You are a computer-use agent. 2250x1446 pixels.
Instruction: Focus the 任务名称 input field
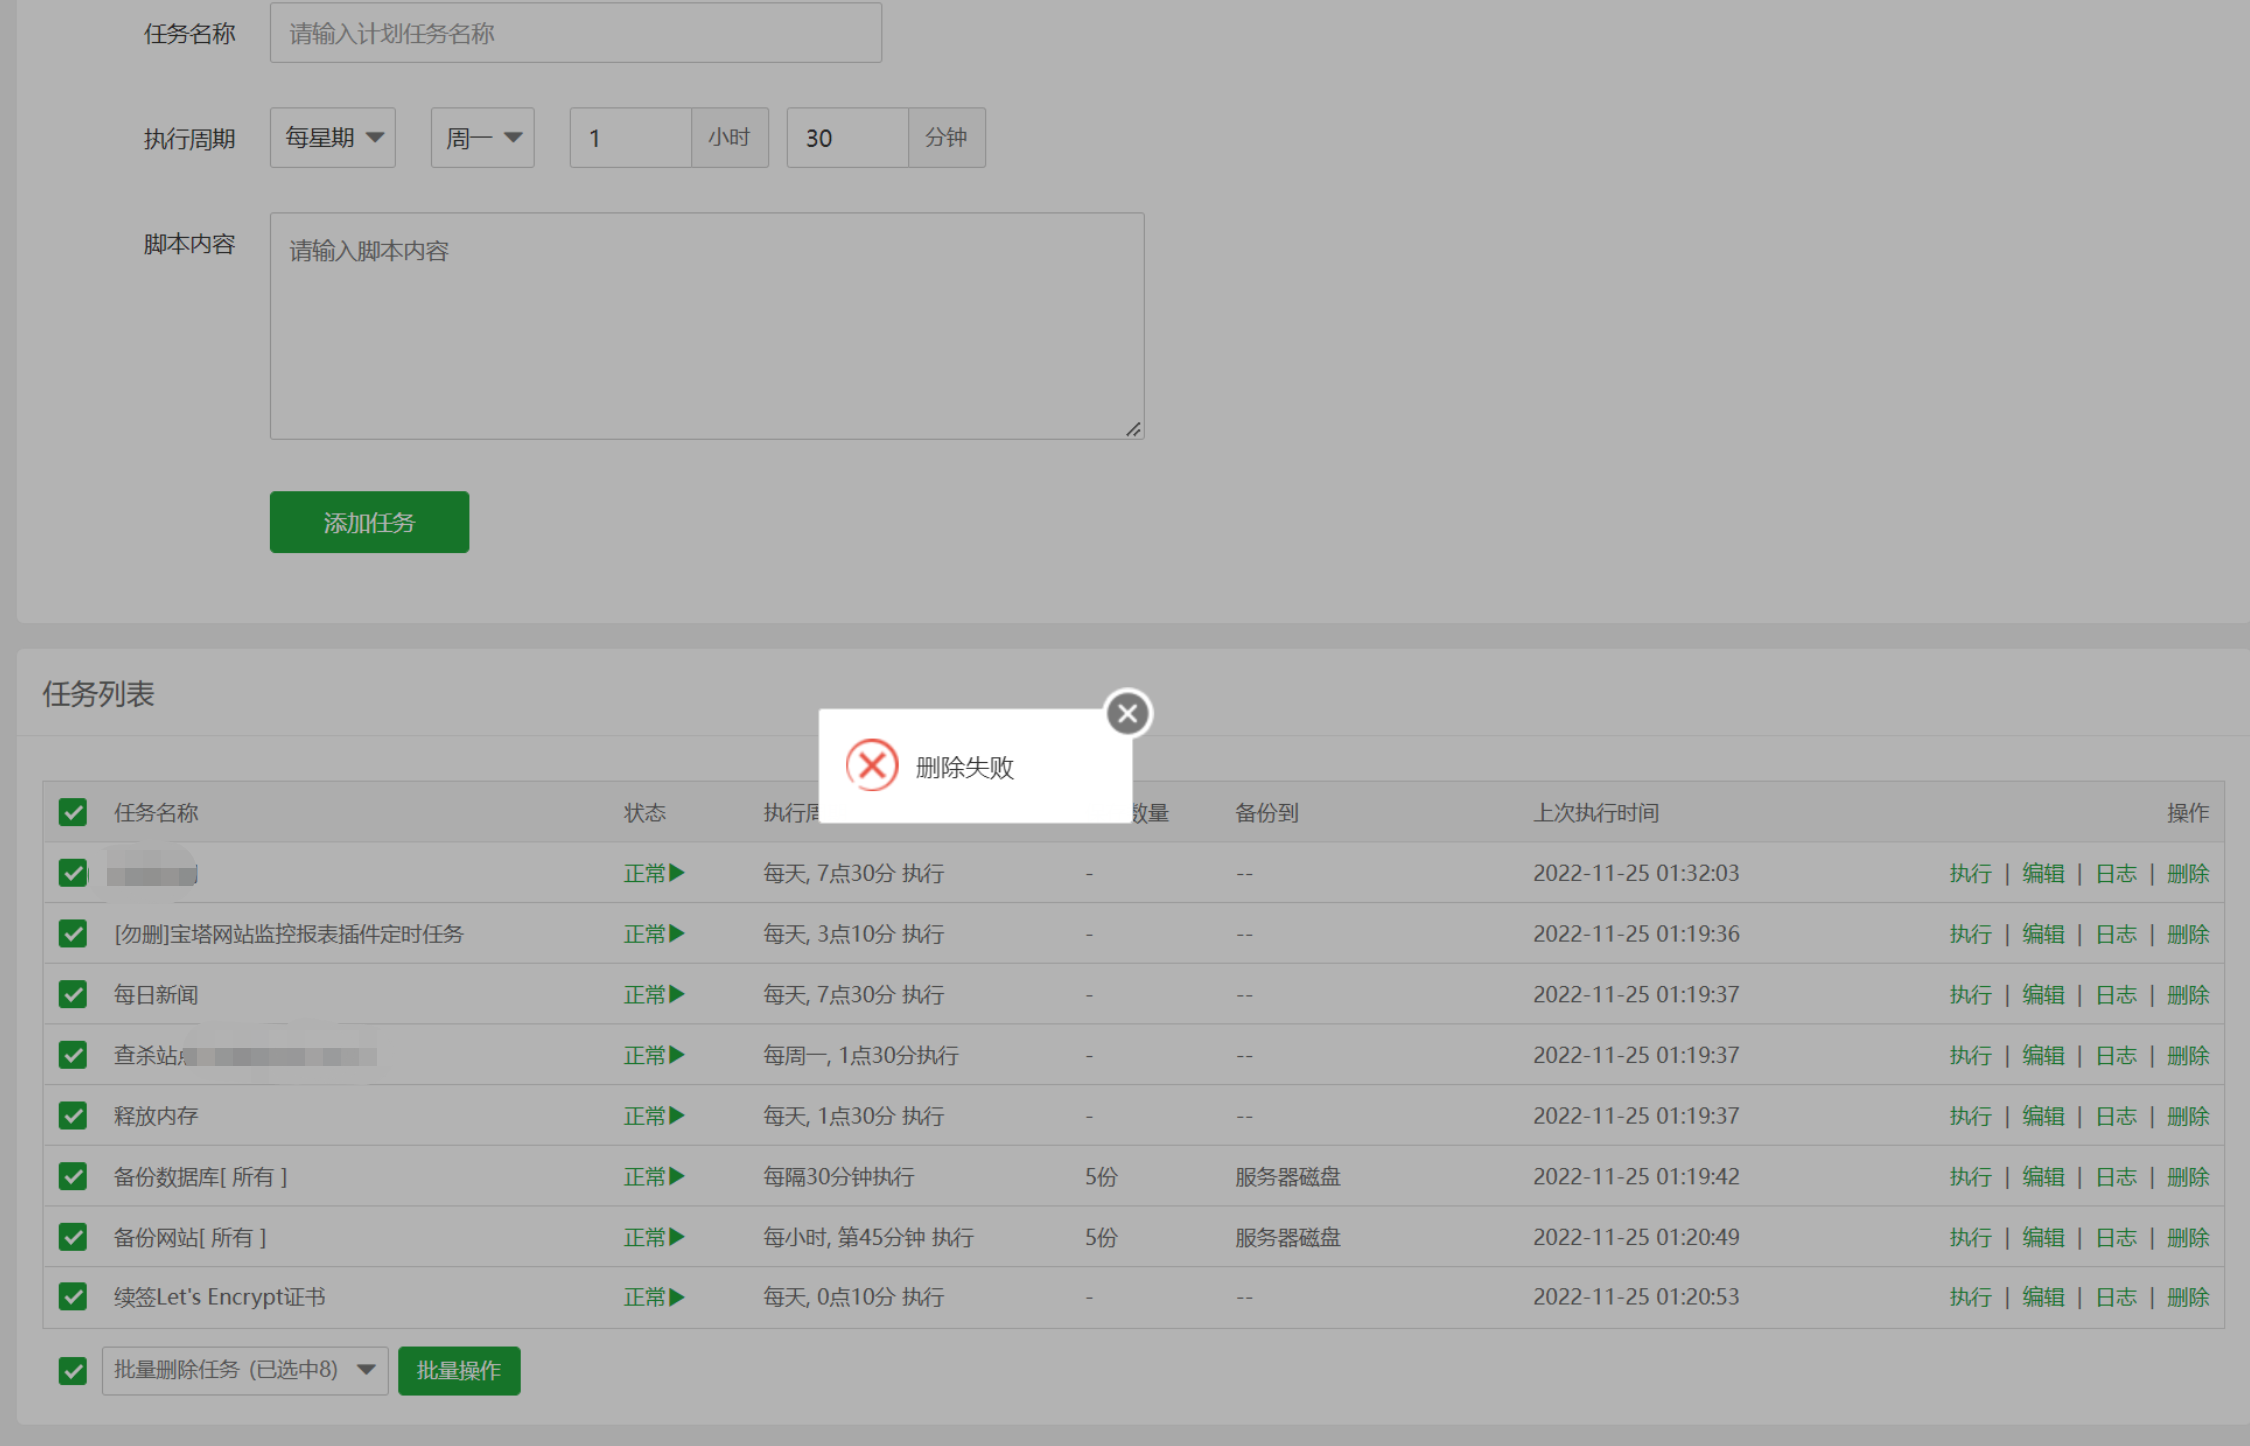point(575,33)
